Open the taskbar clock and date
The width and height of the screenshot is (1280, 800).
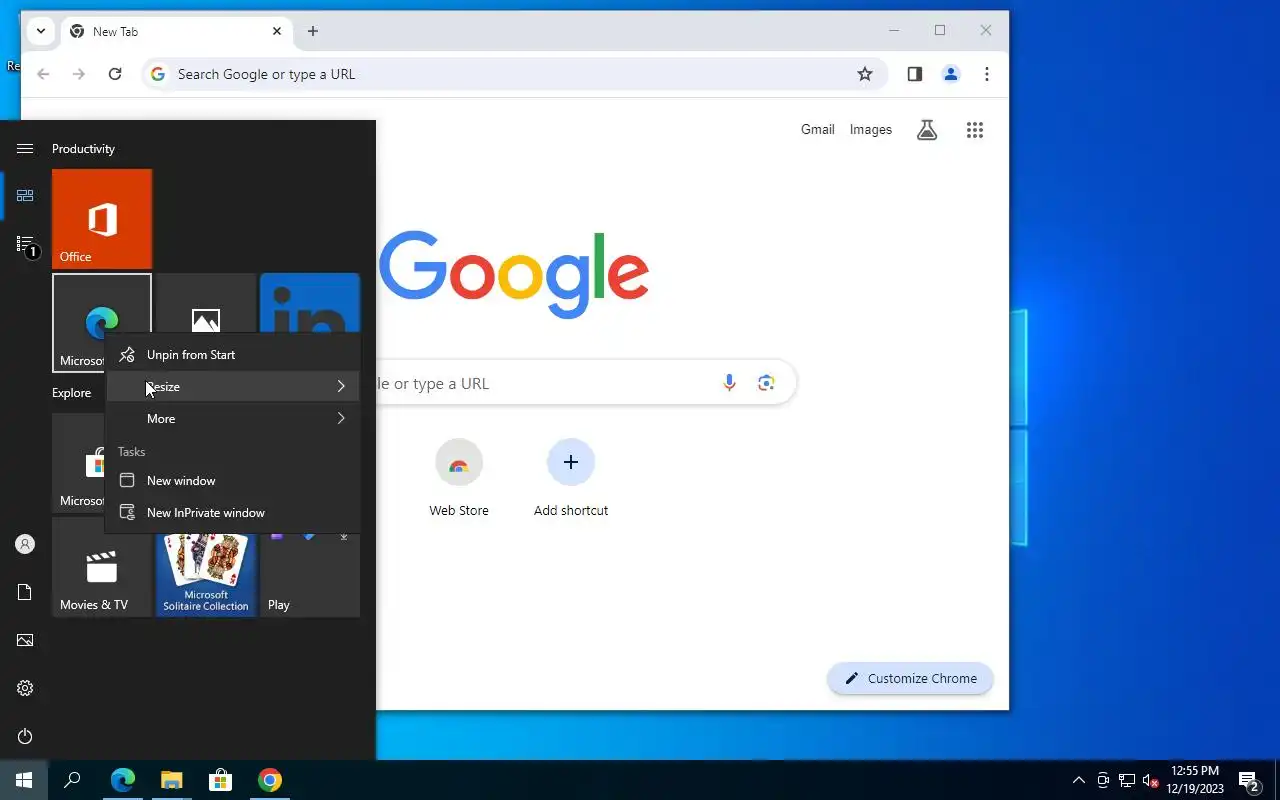pos(1194,780)
